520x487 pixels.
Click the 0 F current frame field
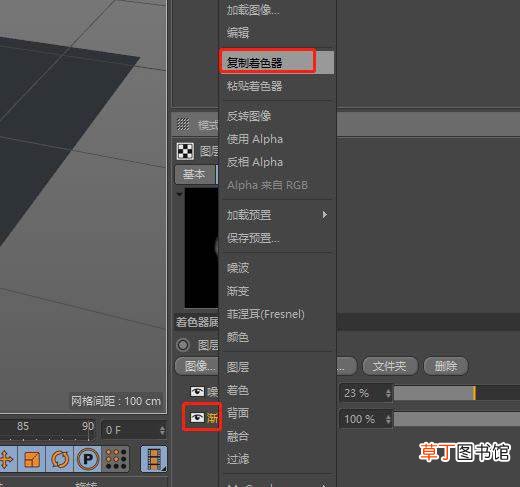coord(134,430)
